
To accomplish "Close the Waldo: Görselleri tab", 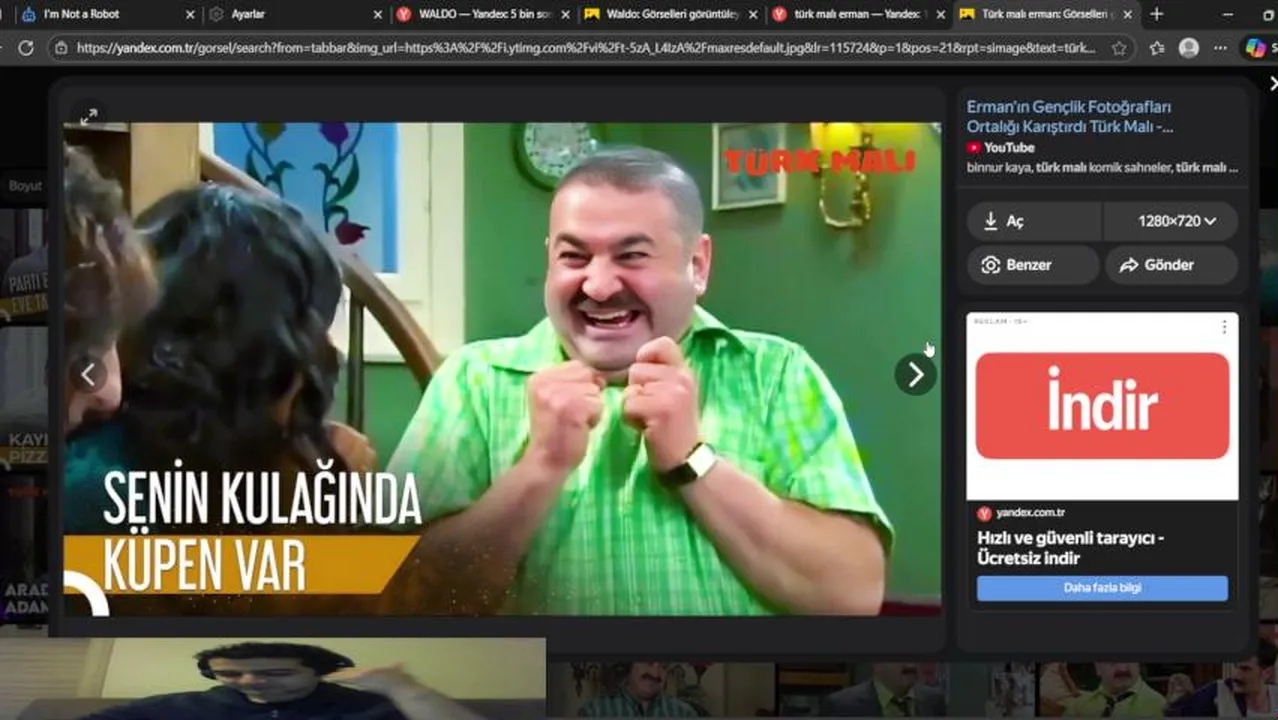I will [x=752, y=15].
